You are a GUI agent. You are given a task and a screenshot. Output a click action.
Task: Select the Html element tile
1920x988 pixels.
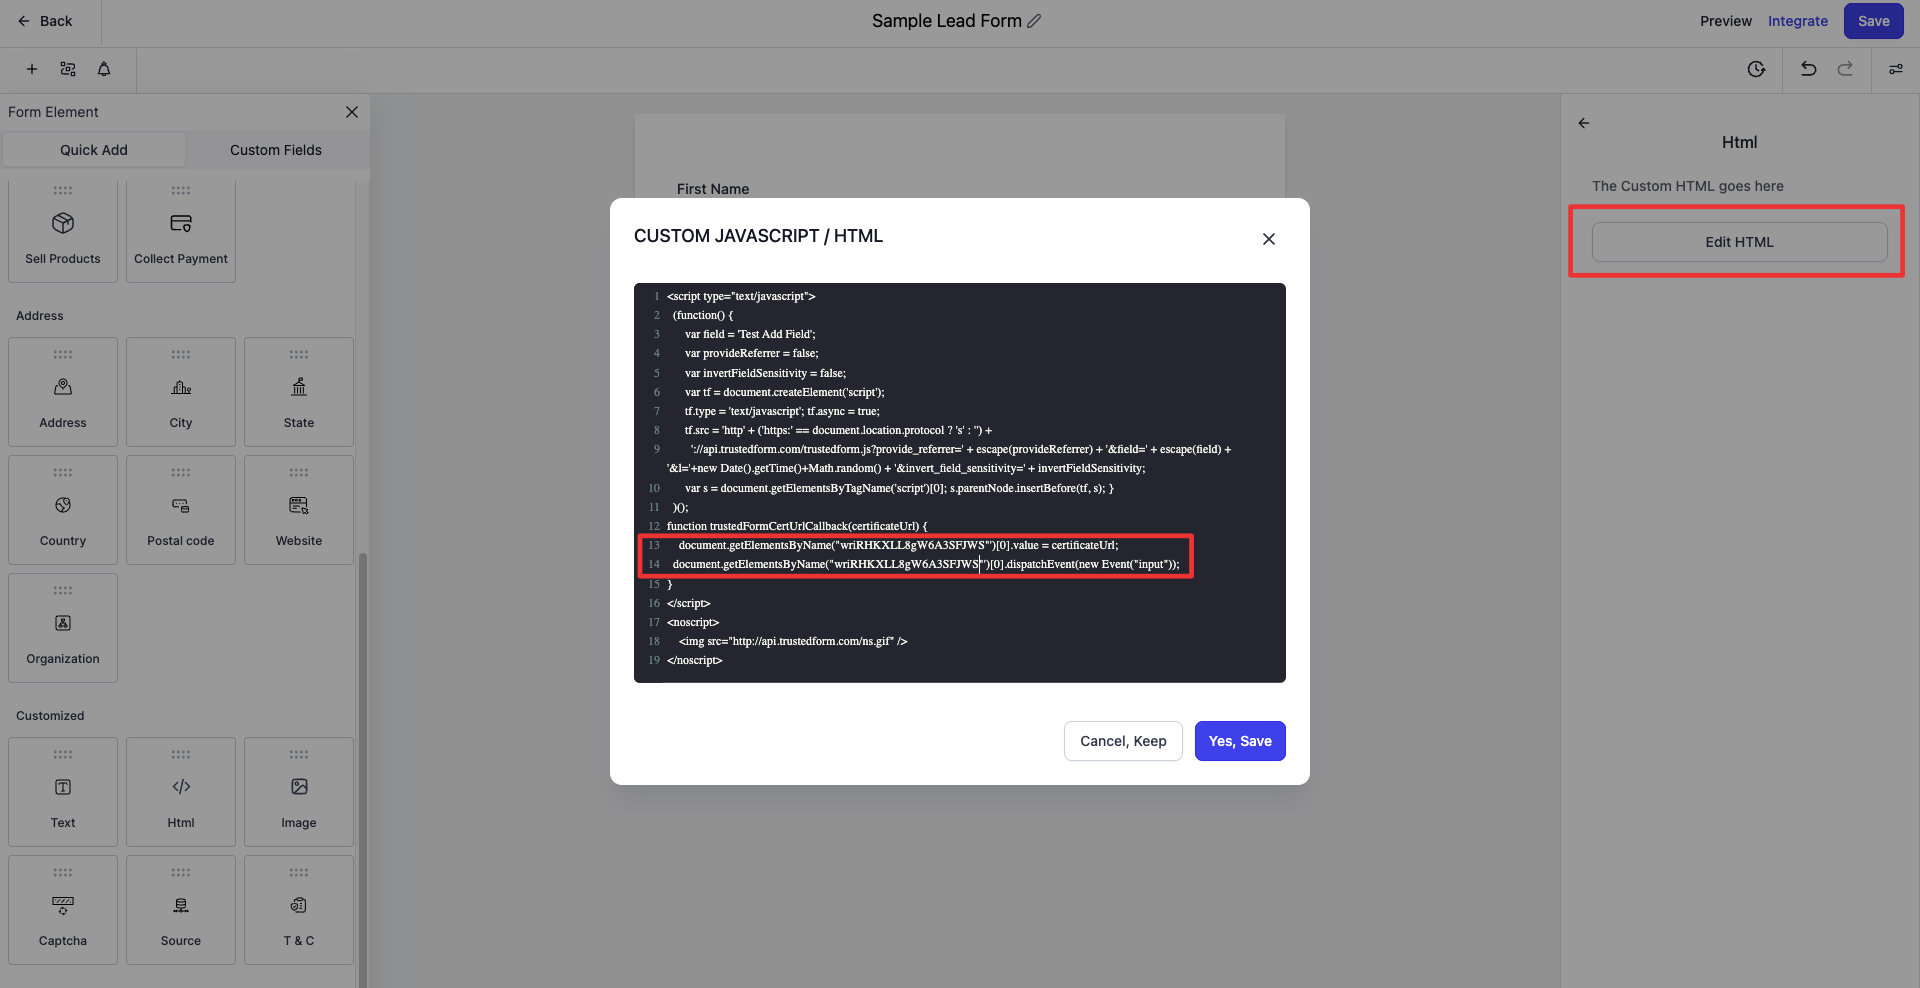pyautogui.click(x=181, y=791)
